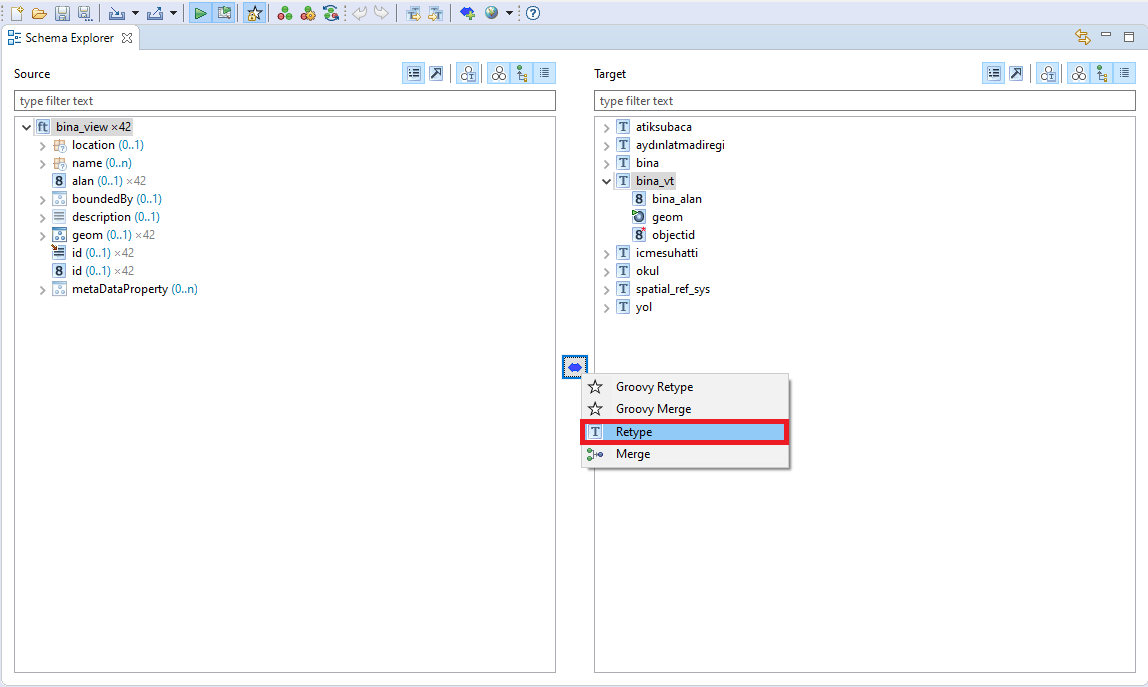Choose Retype from the mapping menu
The height and width of the screenshot is (687, 1148).
pos(685,432)
